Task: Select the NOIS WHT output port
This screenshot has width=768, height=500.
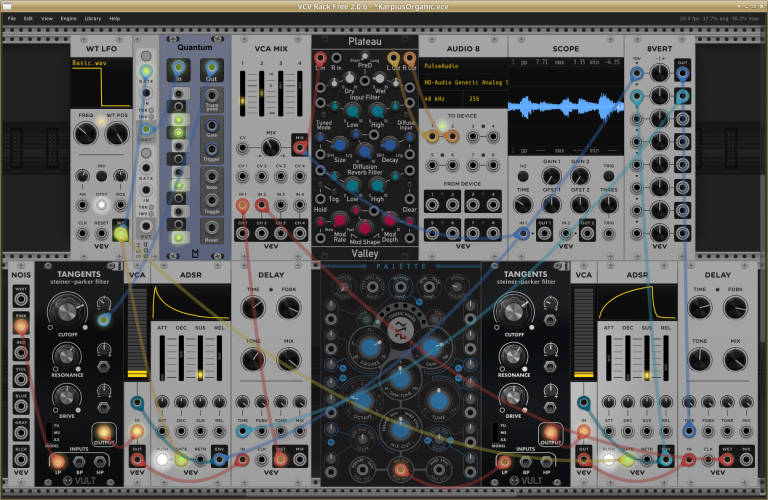Action: 21,299
